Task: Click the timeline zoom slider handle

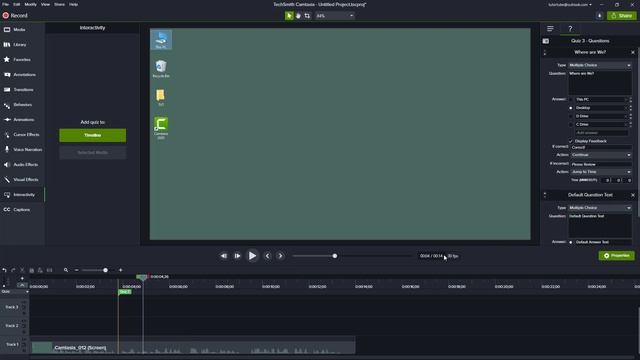Action: [x=105, y=270]
